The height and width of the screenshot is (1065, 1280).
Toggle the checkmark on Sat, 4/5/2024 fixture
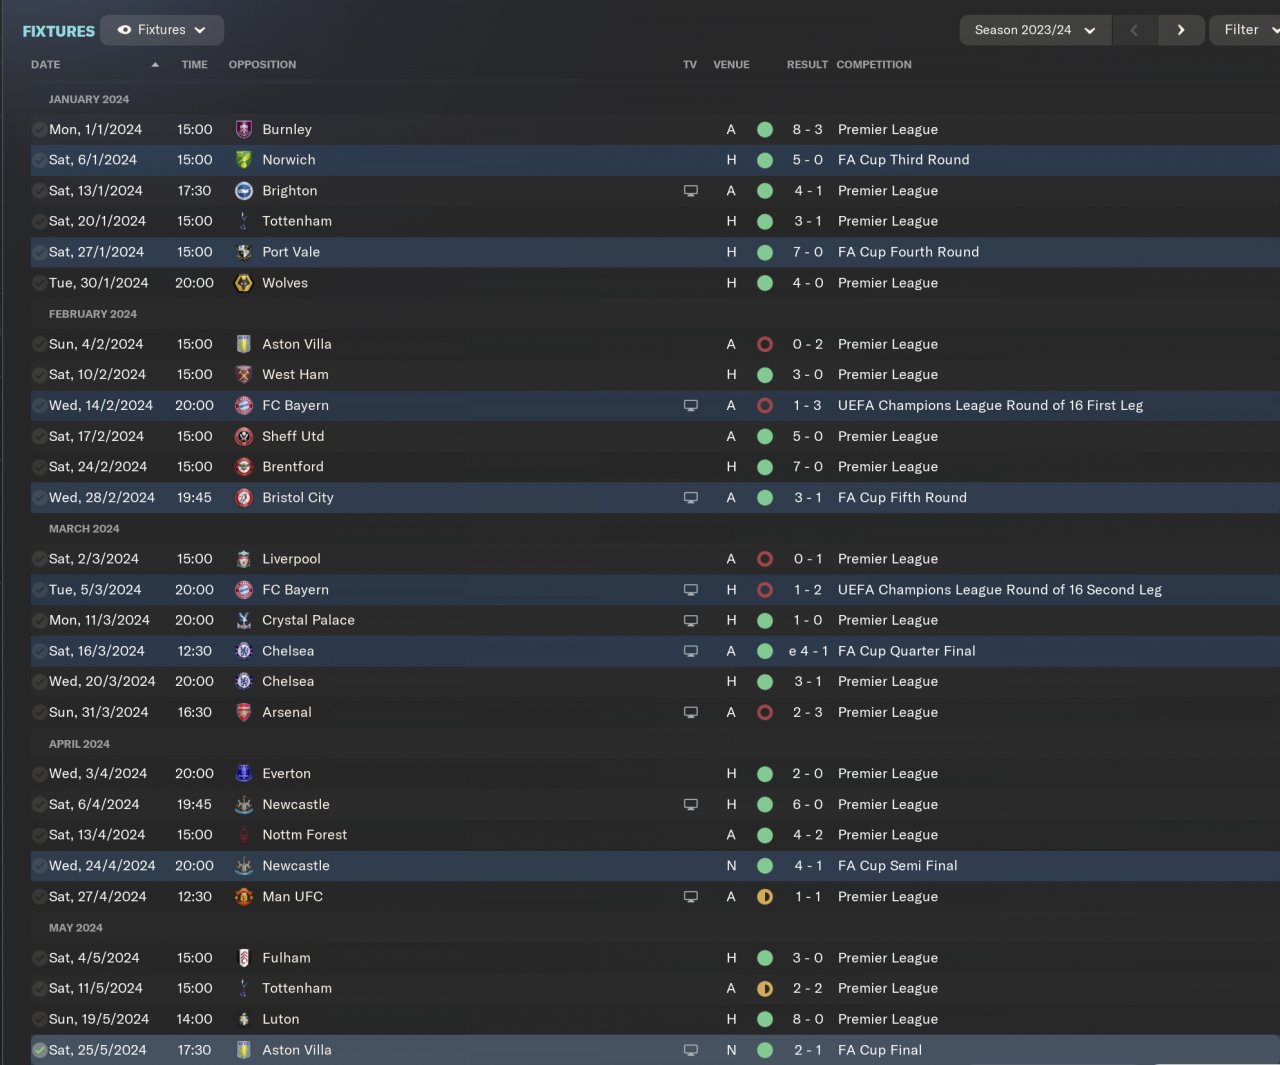pos(39,958)
